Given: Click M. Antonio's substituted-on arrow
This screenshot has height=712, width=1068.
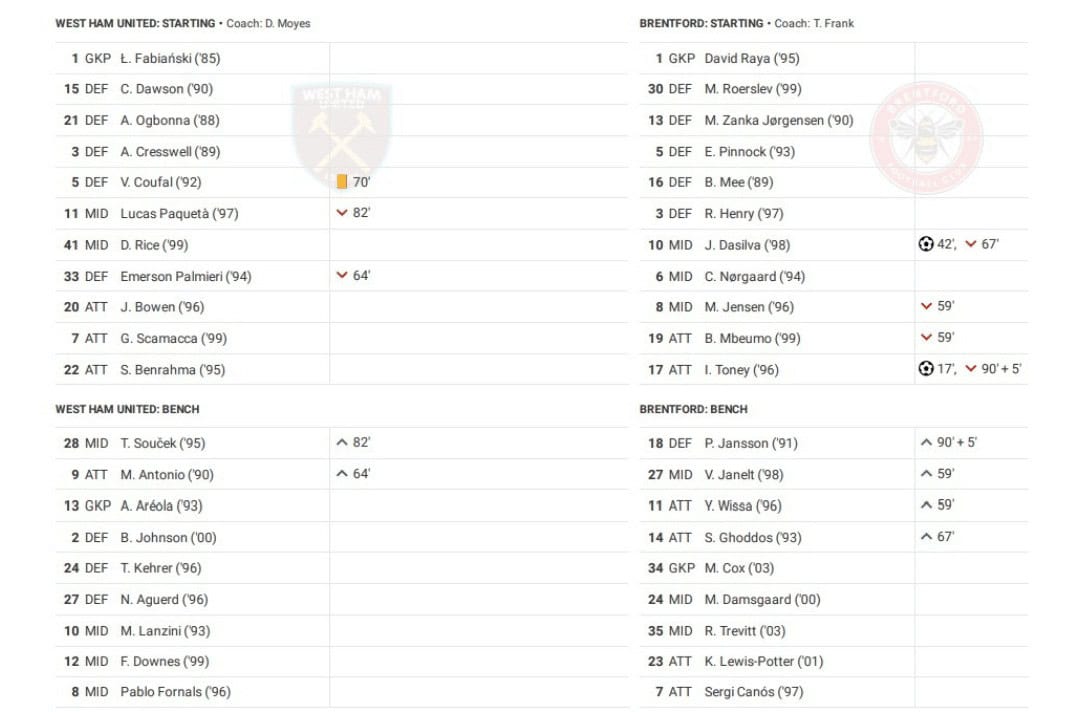Looking at the screenshot, I should [x=342, y=473].
